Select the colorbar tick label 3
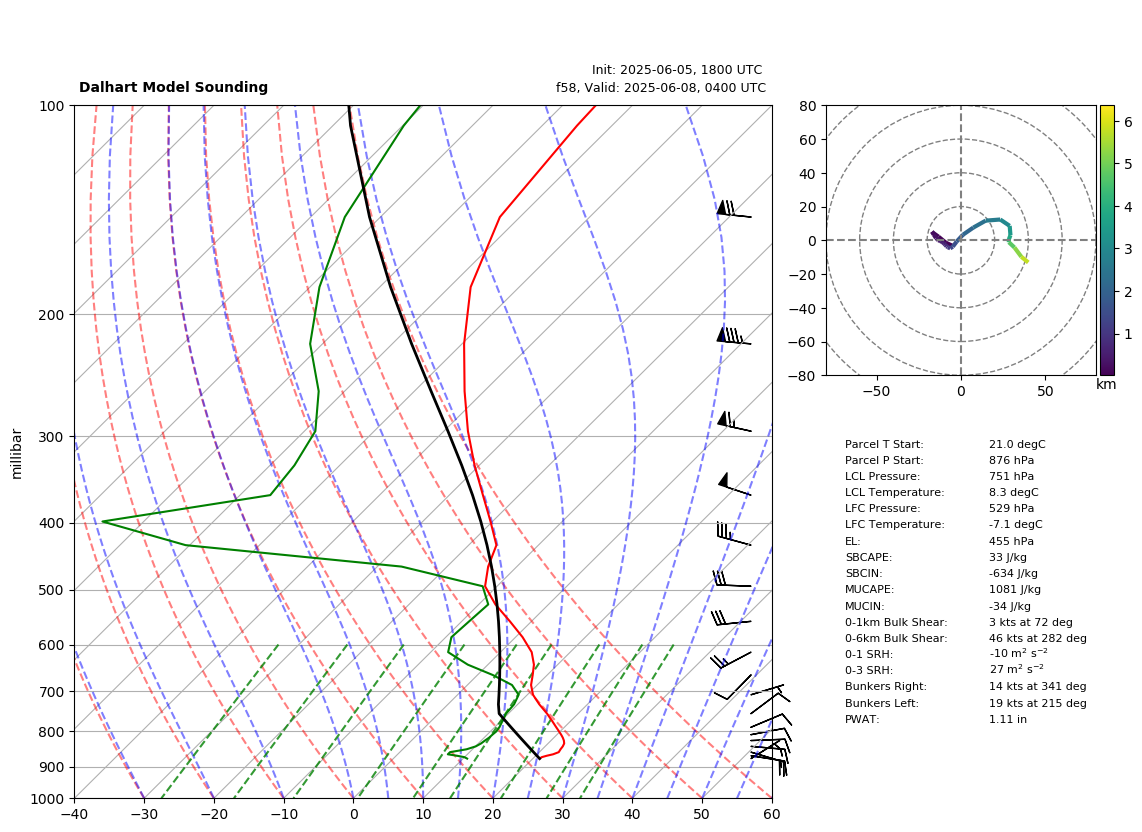Image resolution: width=1142 pixels, height=832 pixels. [1128, 249]
